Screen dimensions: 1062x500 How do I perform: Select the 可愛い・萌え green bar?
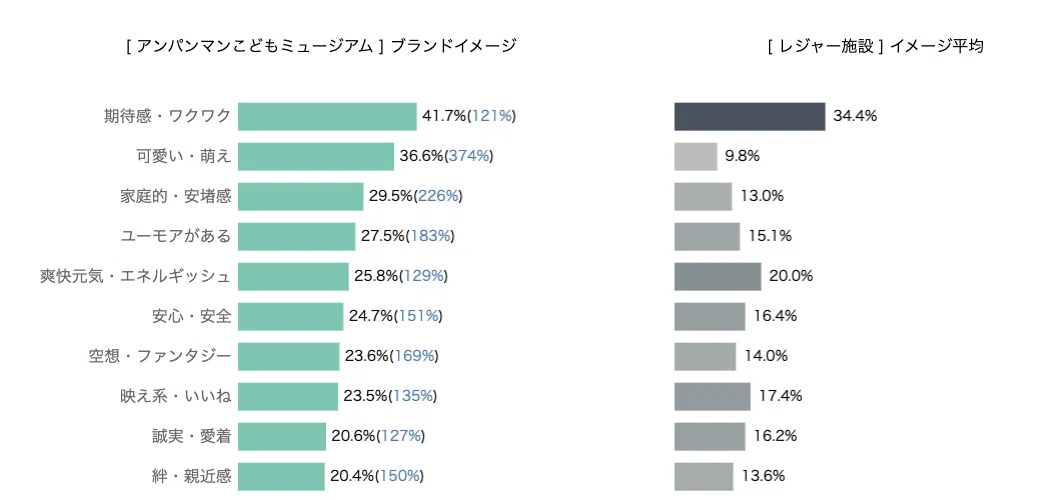point(316,157)
